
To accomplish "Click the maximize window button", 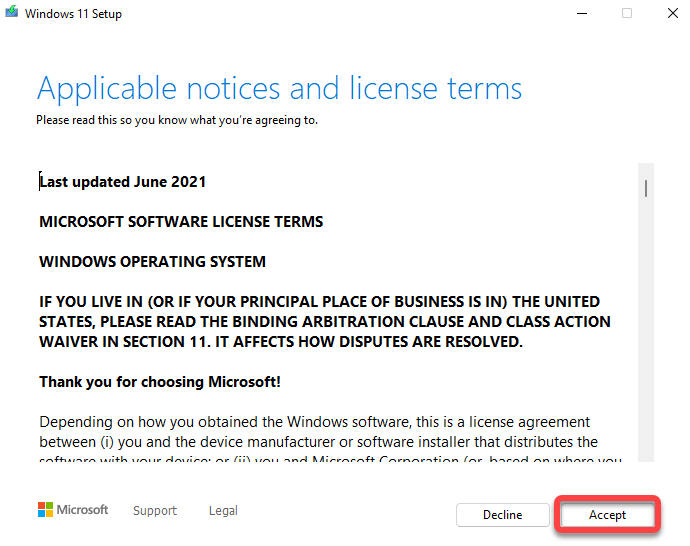I will tap(627, 14).
